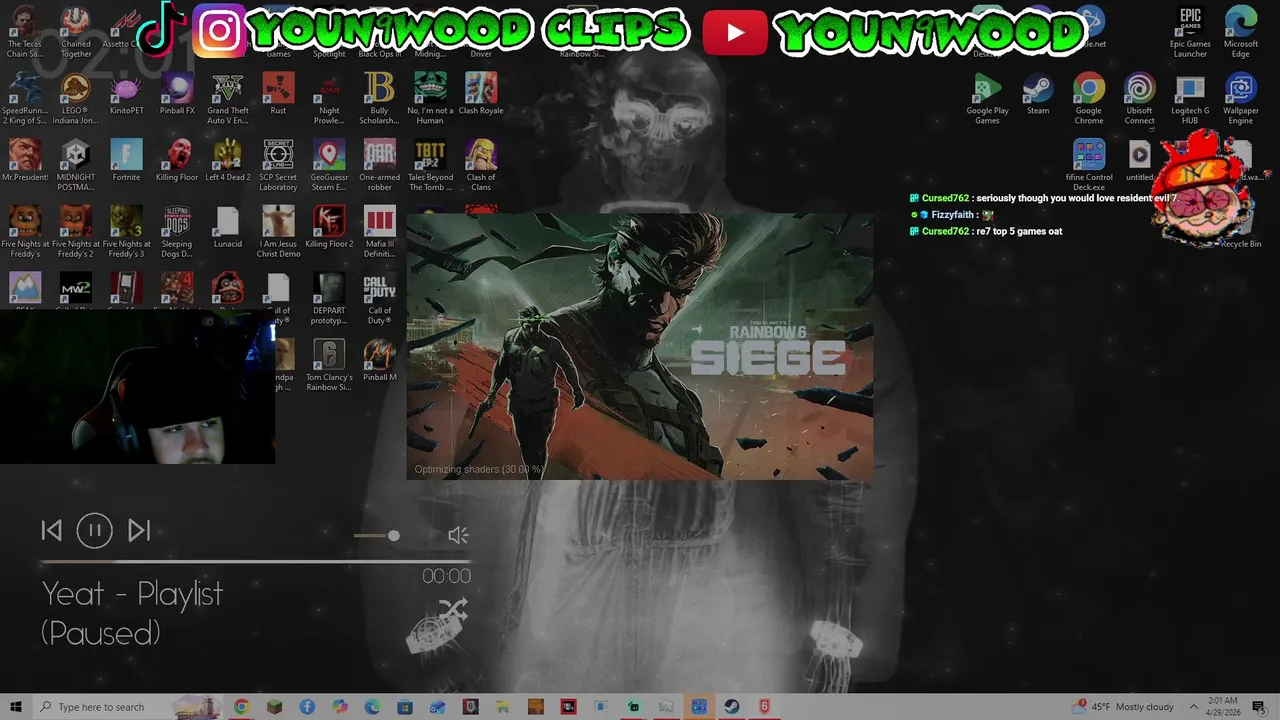The width and height of the screenshot is (1280, 720).
Task: Open Logitech G HUB shortcut
Action: pos(1190,99)
